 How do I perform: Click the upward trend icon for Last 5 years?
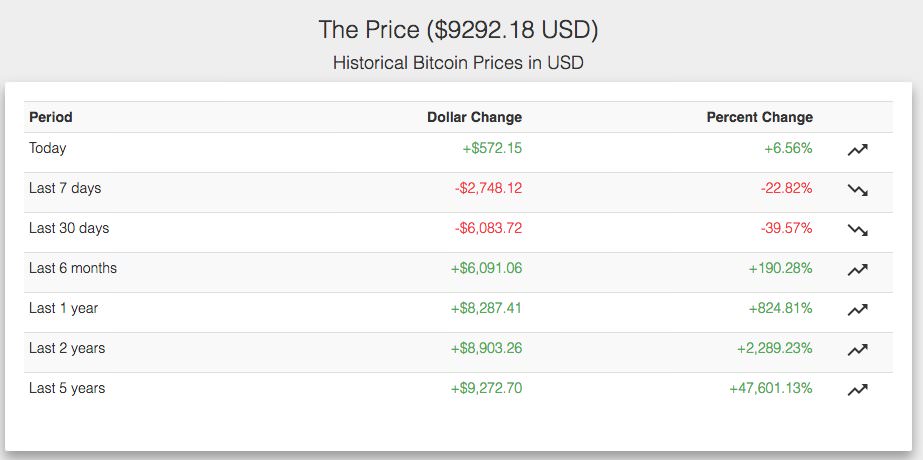[858, 389]
